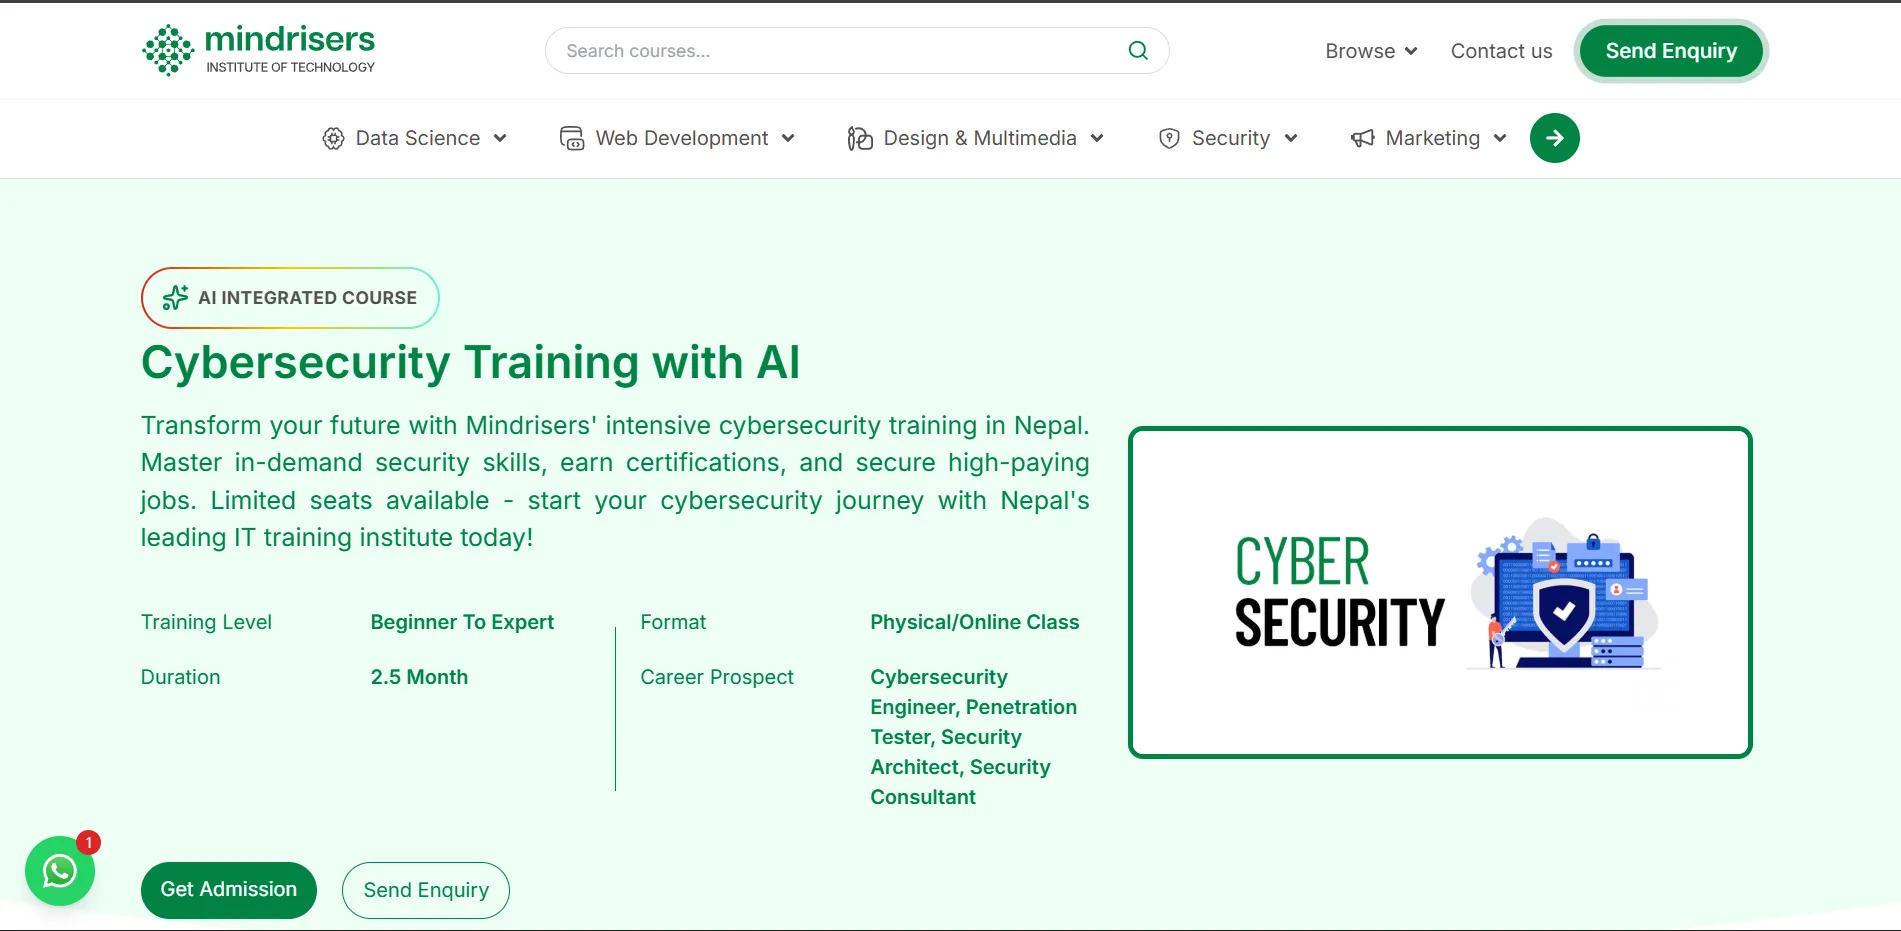Open the Web Development menu
Screen dimensions: 1901x931
click(x=677, y=138)
